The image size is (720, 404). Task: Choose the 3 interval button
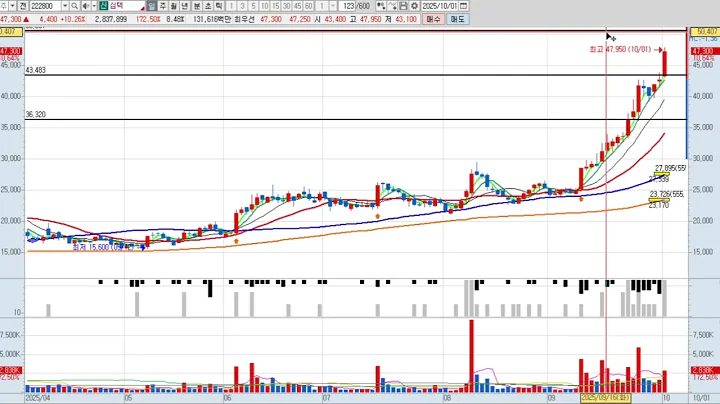[x=242, y=6]
